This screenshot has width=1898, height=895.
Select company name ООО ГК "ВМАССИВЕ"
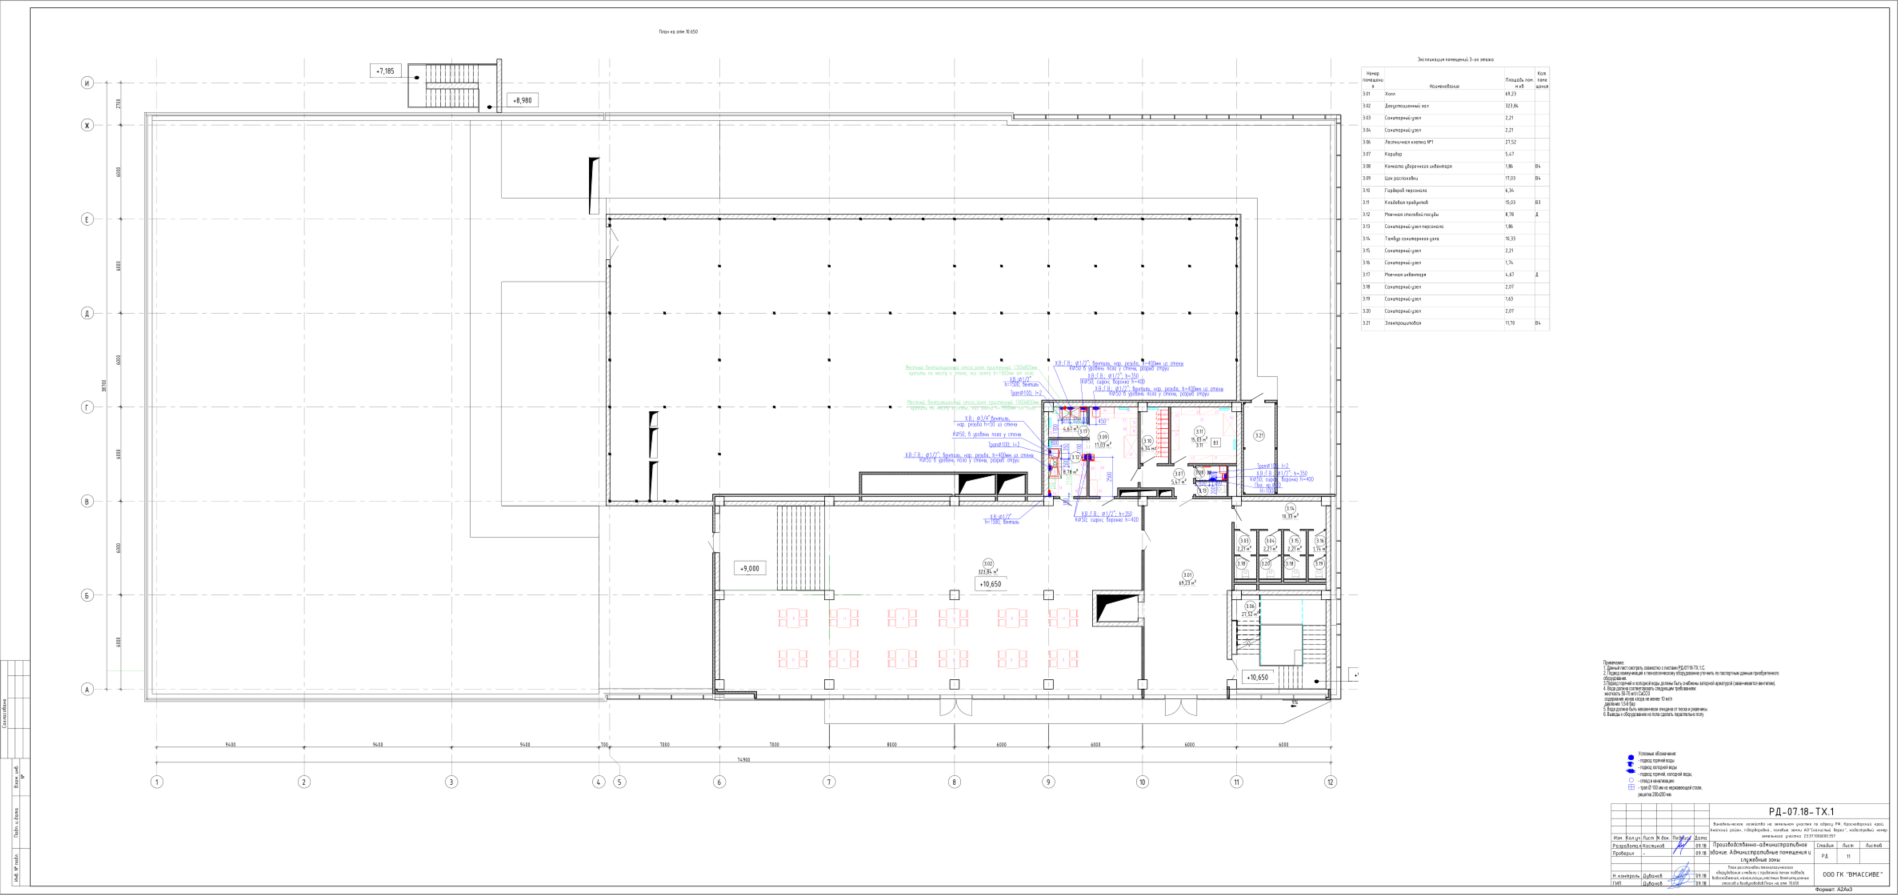point(1851,873)
